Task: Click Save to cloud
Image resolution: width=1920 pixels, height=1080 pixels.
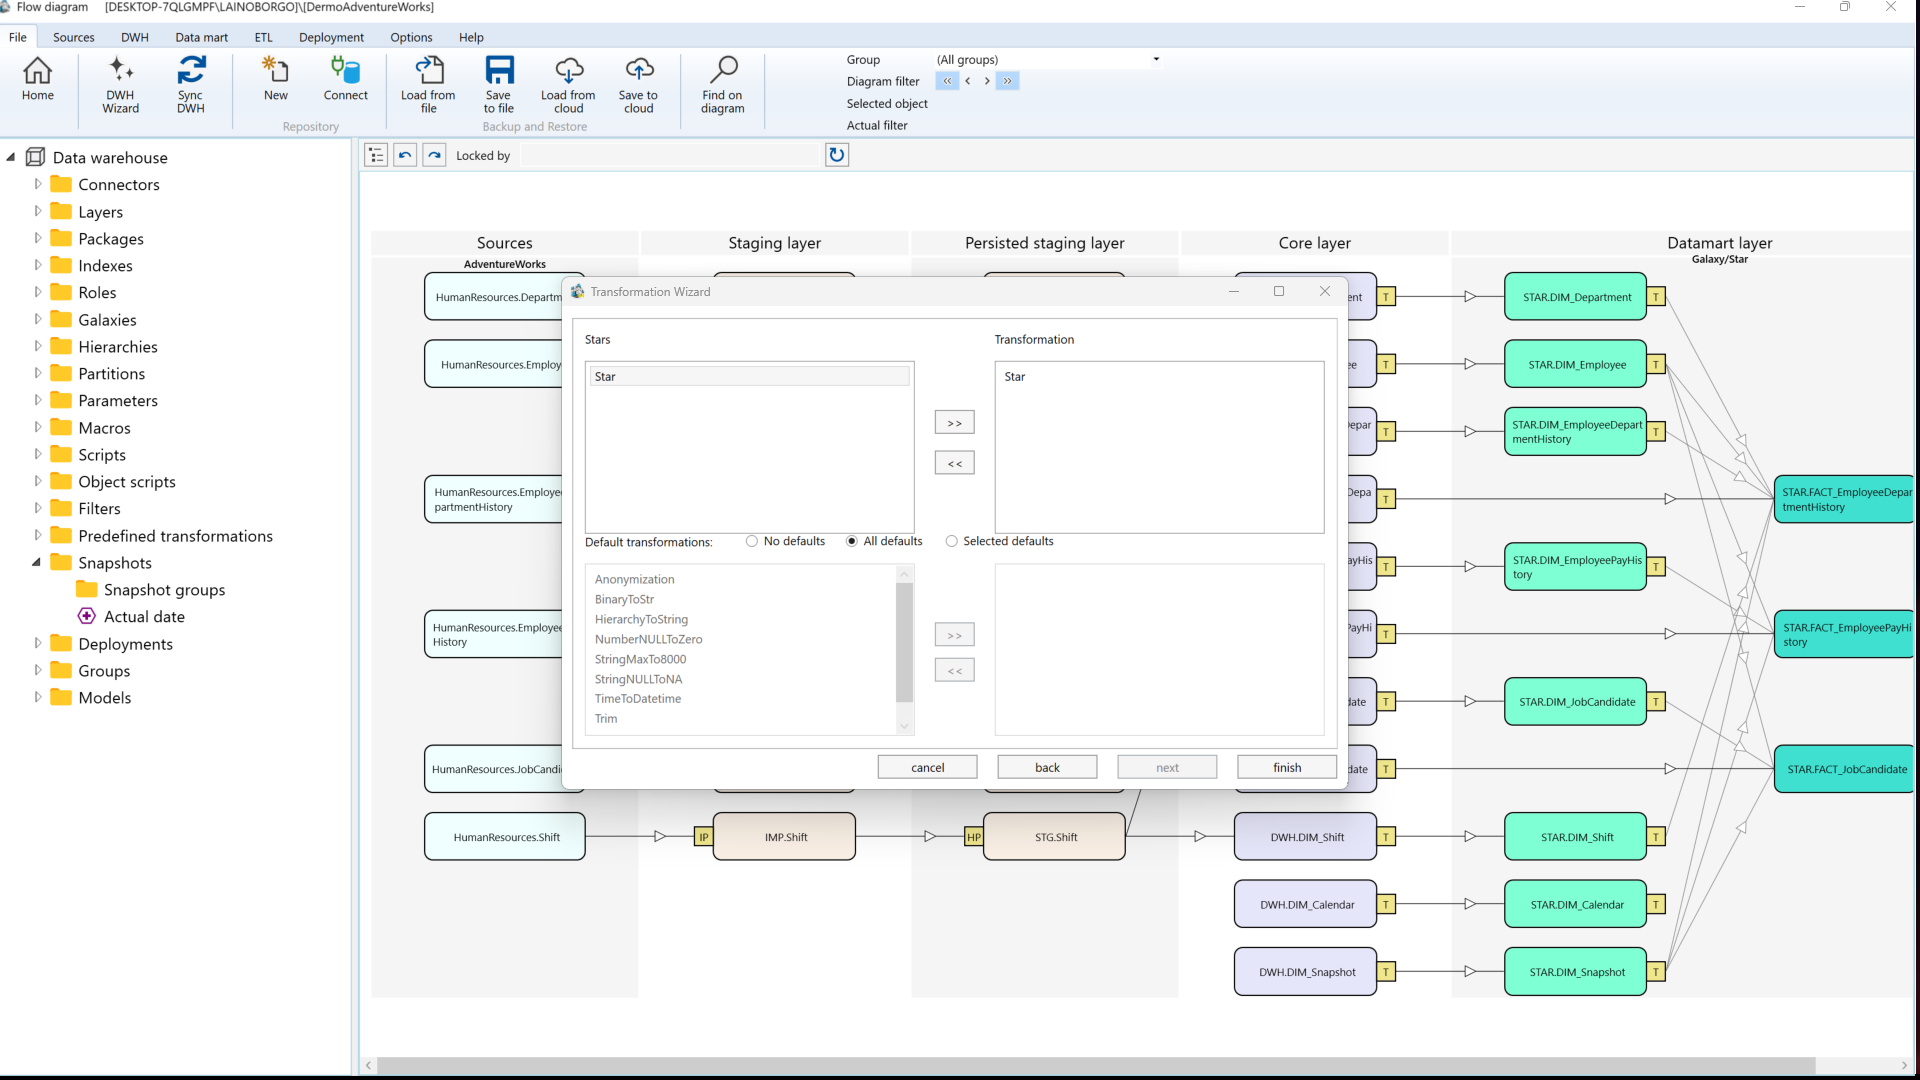Action: point(639,85)
